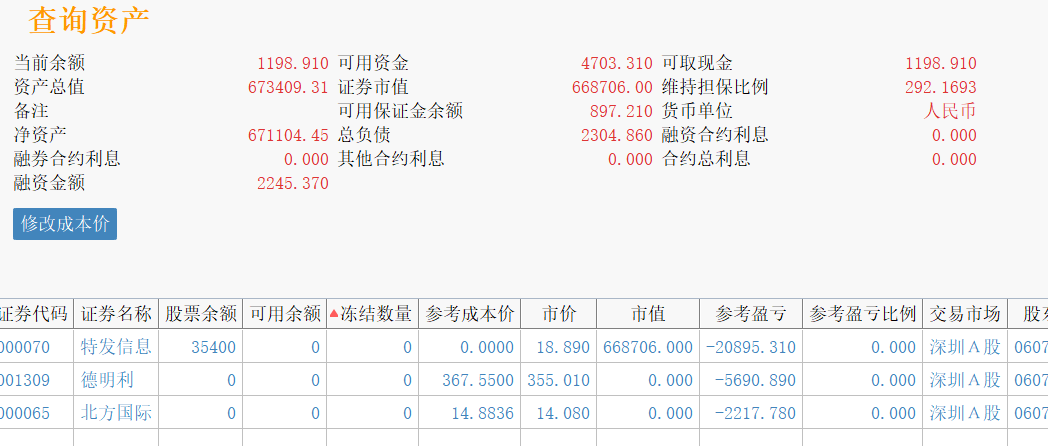This screenshot has height=446, width=1048.
Task: Sort by the 参考成本价 column header
Action: (x=469, y=314)
